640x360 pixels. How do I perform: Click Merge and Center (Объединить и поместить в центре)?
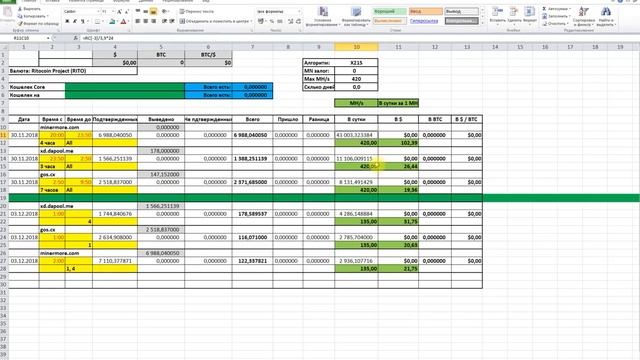216,21
